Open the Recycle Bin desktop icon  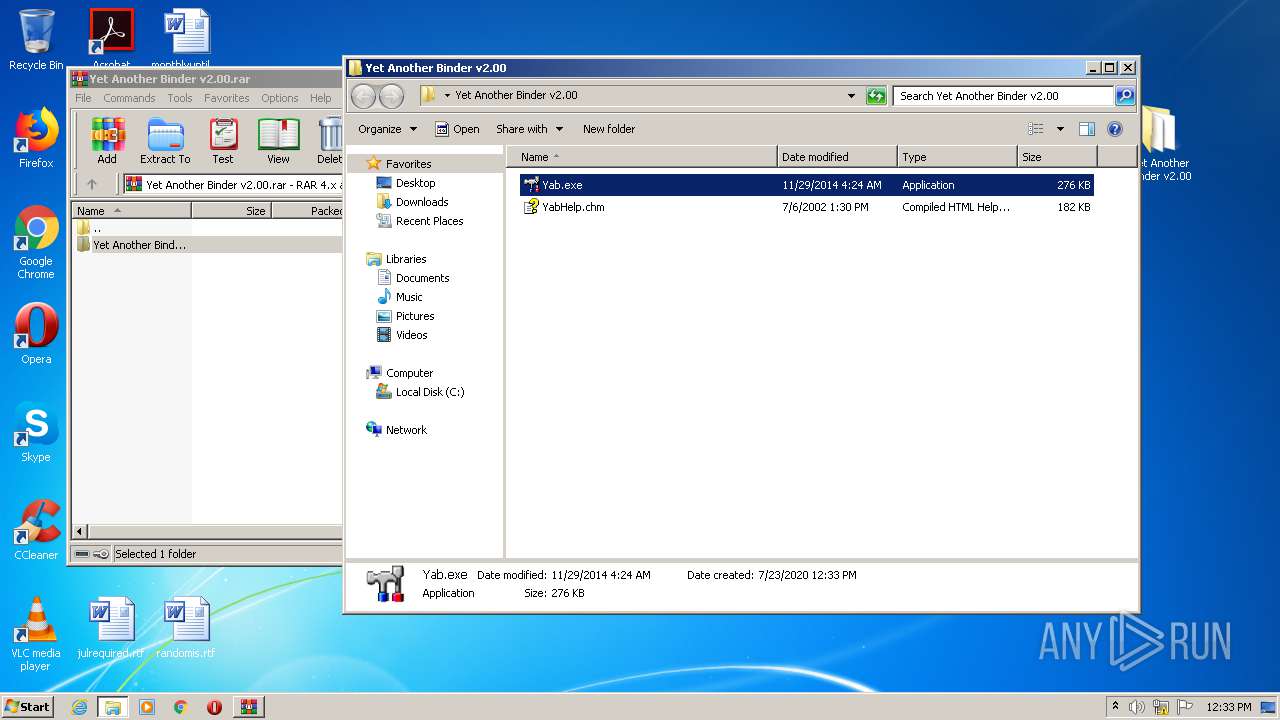click(36, 40)
